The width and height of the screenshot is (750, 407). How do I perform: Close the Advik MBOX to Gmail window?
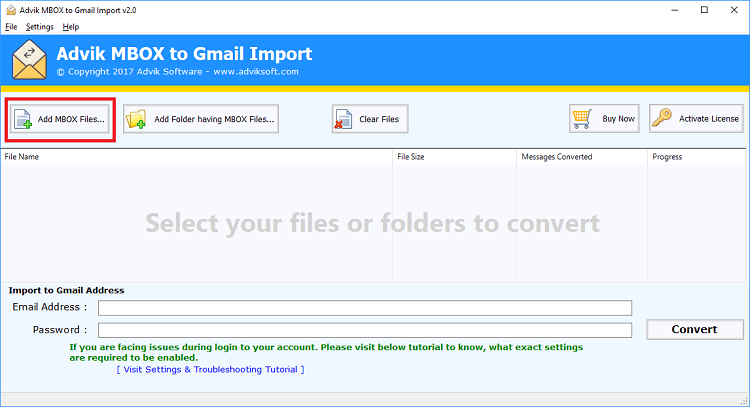click(734, 10)
